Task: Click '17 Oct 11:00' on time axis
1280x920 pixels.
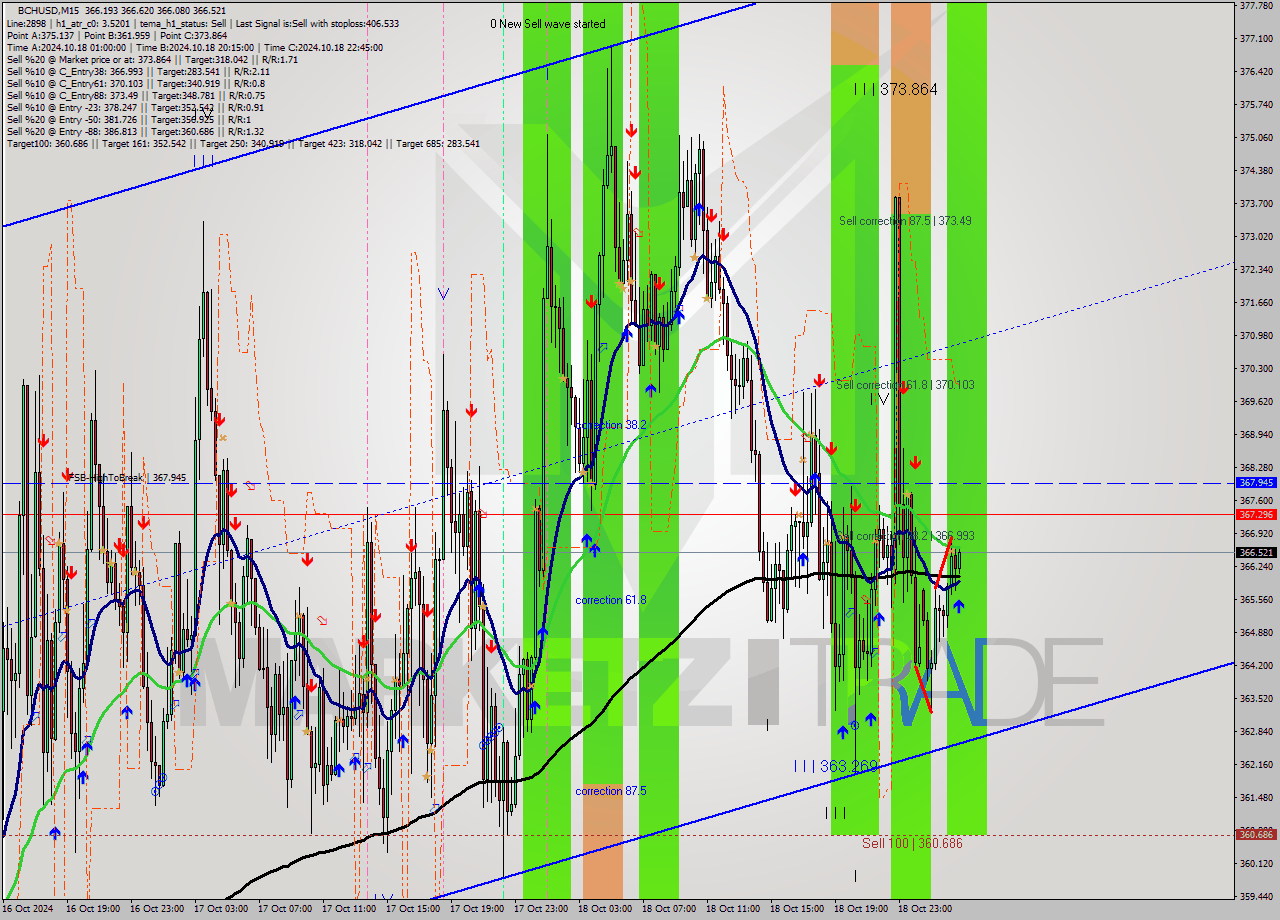Action: point(348,909)
